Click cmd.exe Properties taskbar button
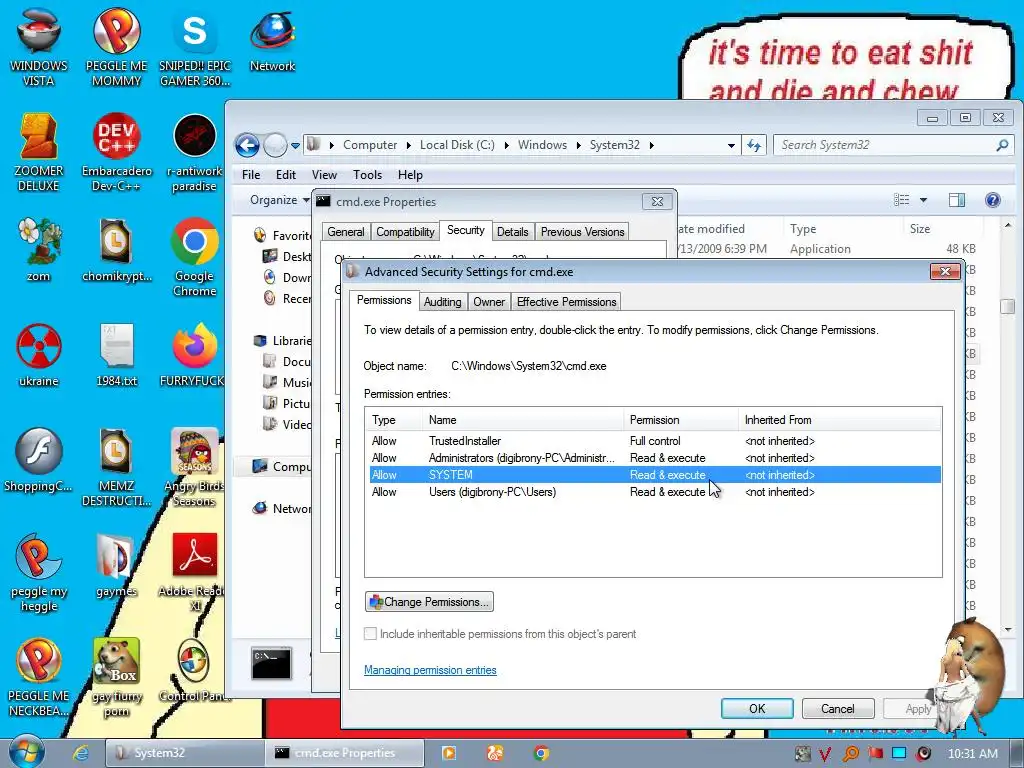Image resolution: width=1024 pixels, height=768 pixels. [344, 753]
